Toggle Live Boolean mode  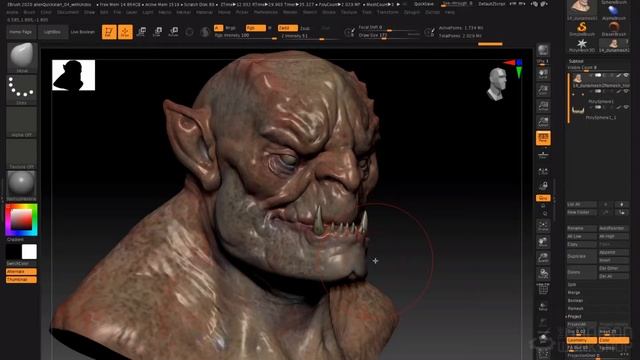coord(83,32)
